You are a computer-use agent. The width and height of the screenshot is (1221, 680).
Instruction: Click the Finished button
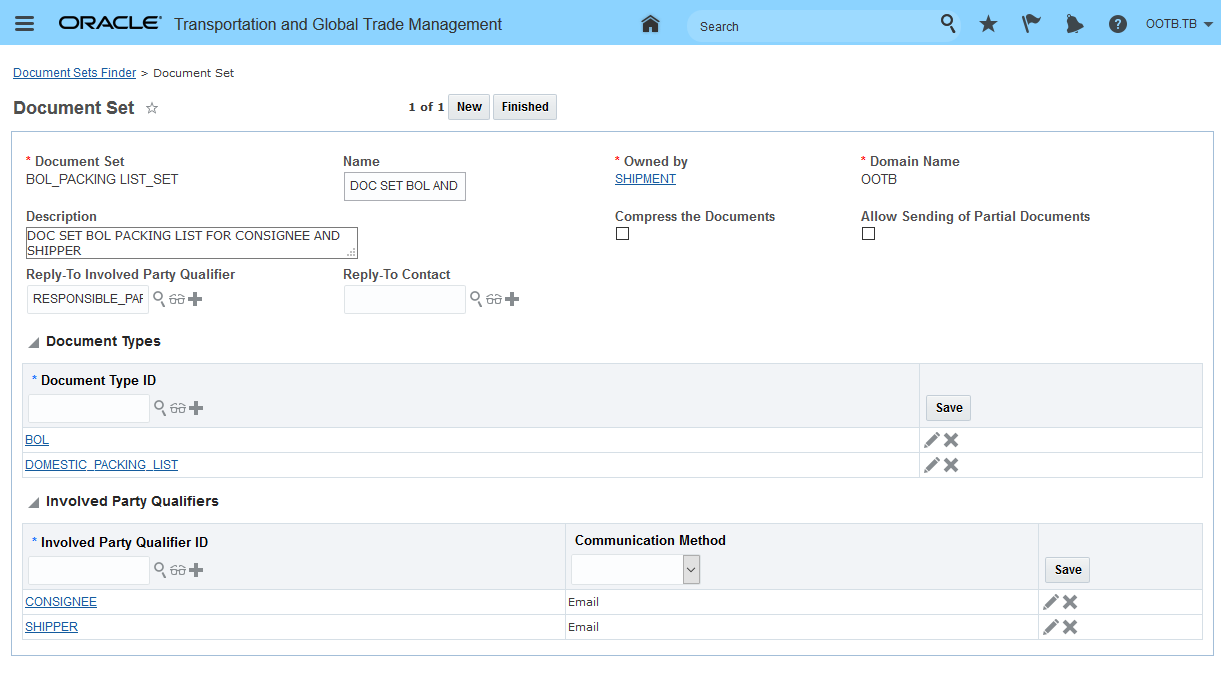tap(524, 107)
